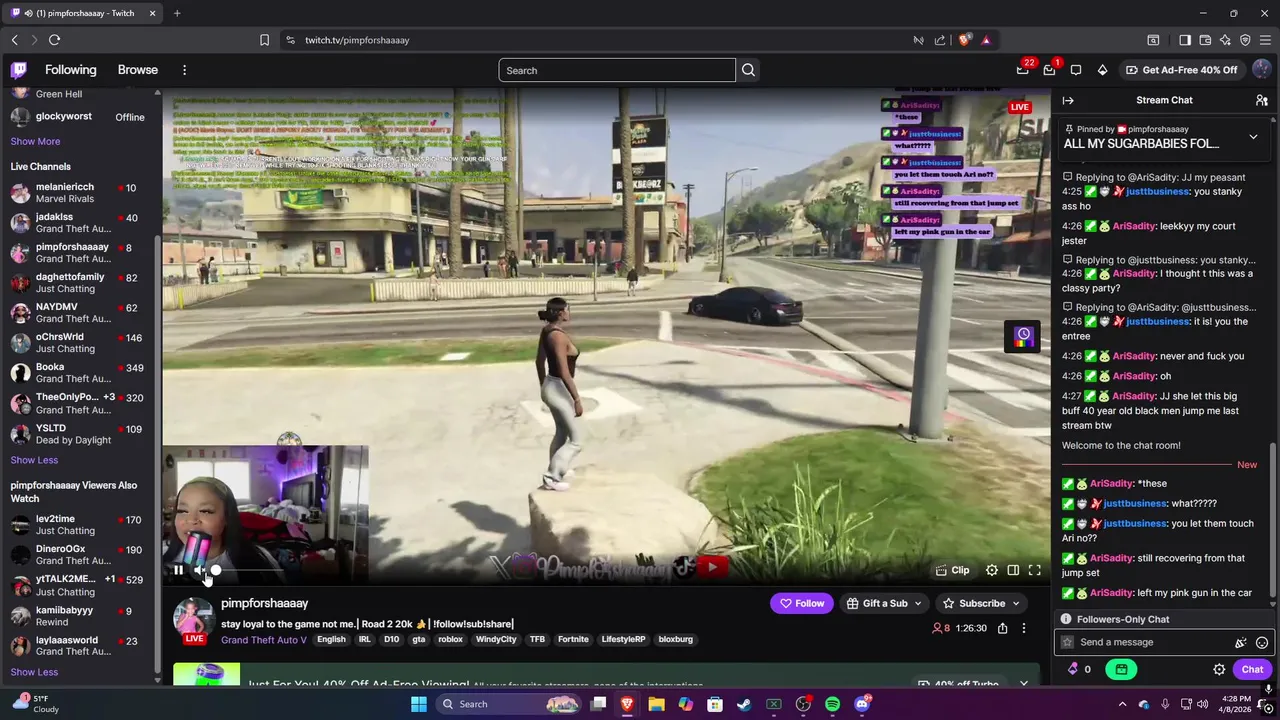Open Steam from the taskbar
The width and height of the screenshot is (1280, 720).
(x=744, y=704)
